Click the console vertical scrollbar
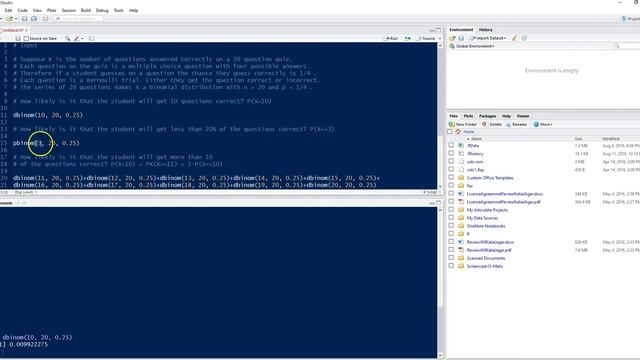 coord(440,282)
